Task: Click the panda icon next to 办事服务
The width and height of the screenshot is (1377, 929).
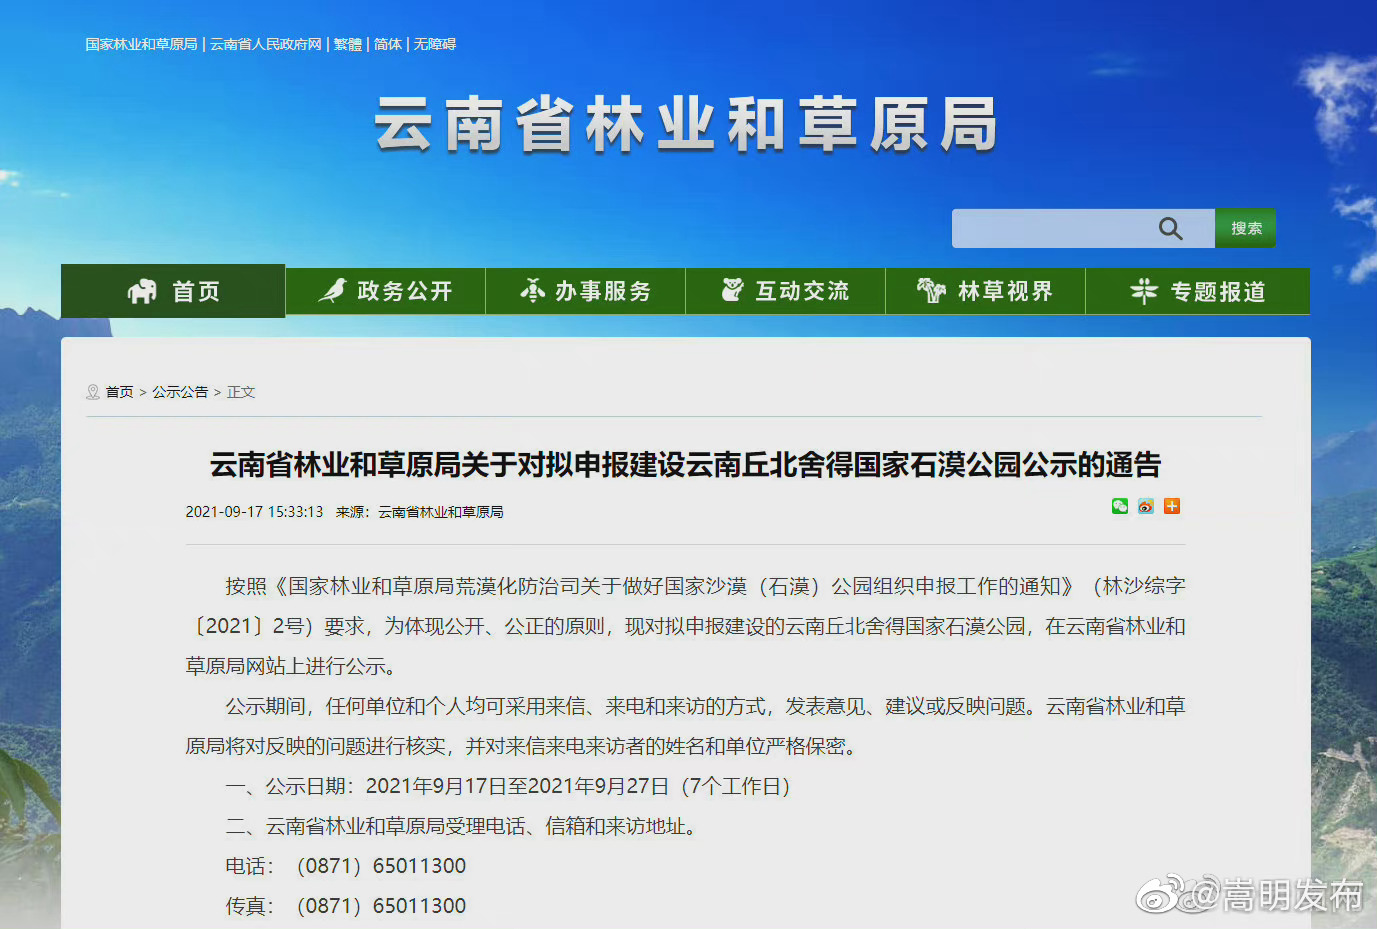Action: click(x=533, y=290)
